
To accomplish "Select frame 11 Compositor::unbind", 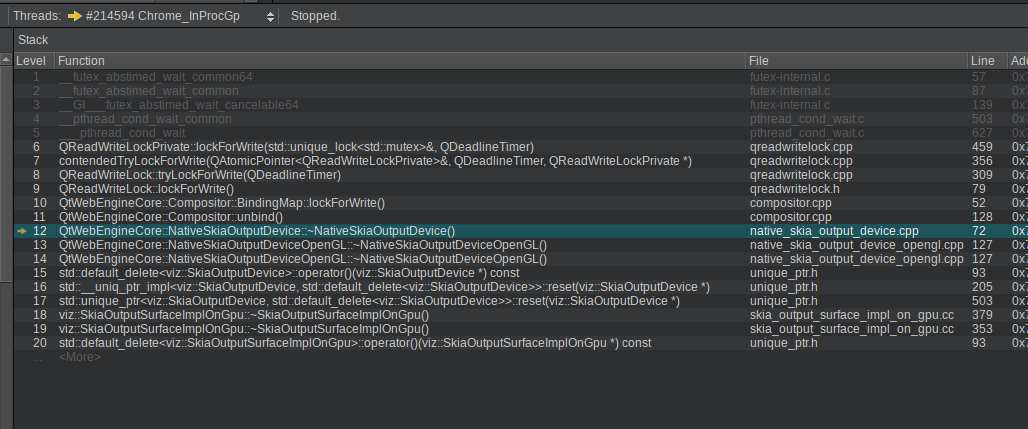I will coord(171,217).
